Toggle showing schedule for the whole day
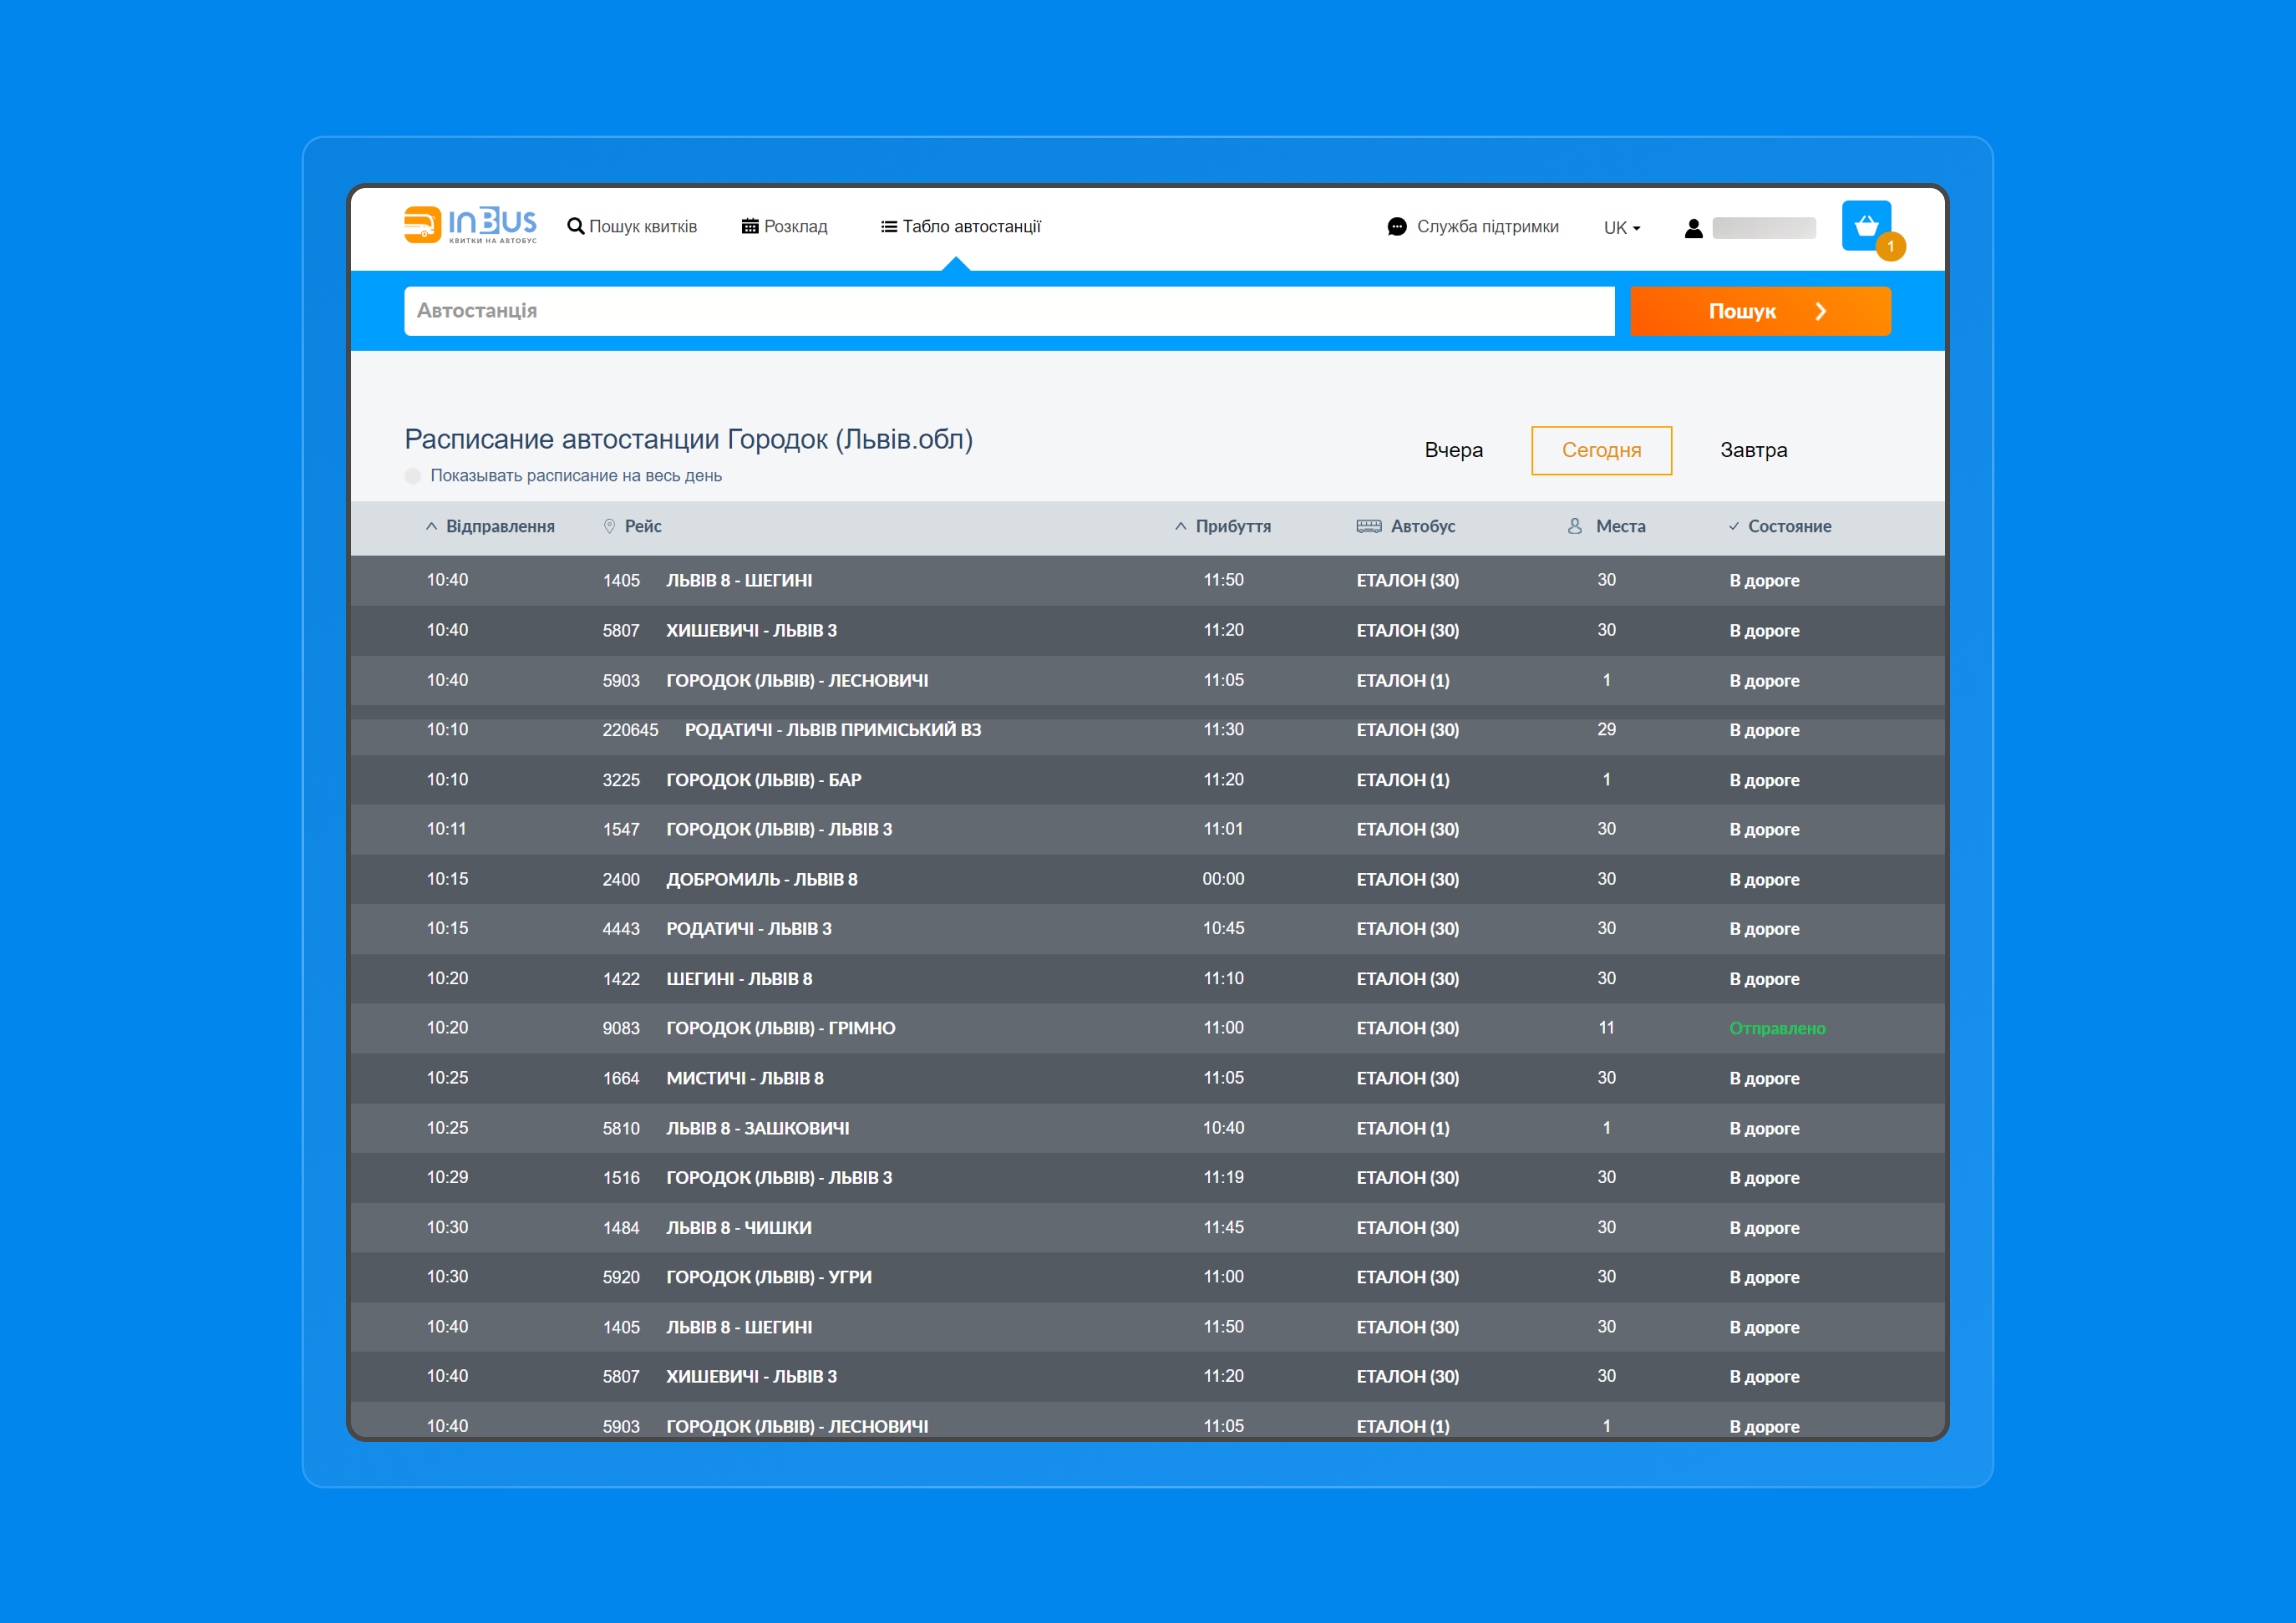This screenshot has width=2296, height=1623. click(x=413, y=476)
